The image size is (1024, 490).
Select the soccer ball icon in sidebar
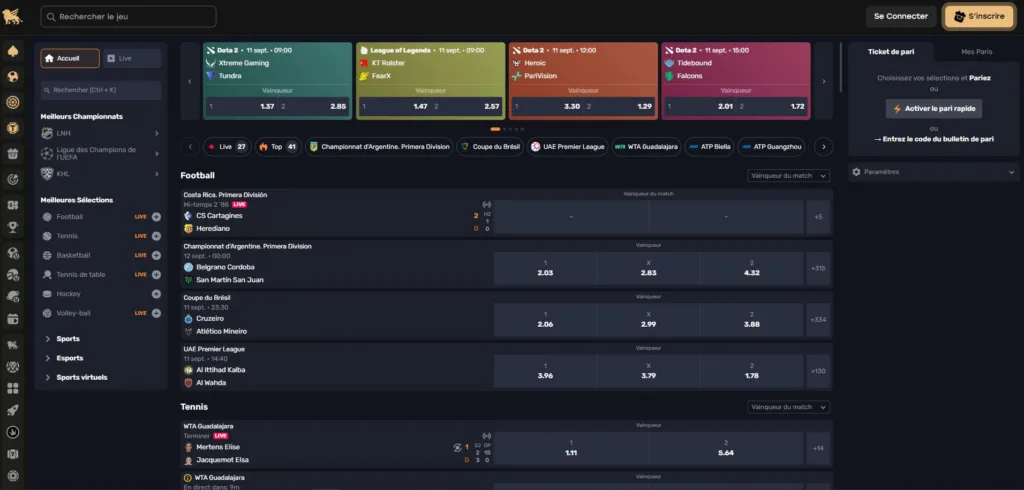[12, 77]
